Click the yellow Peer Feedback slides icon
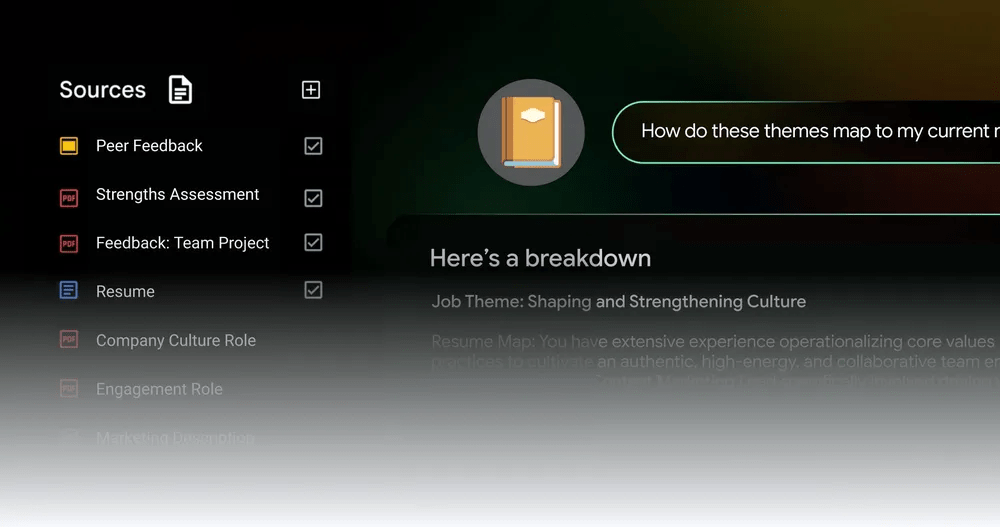The width and height of the screenshot is (1000, 527). tap(69, 146)
